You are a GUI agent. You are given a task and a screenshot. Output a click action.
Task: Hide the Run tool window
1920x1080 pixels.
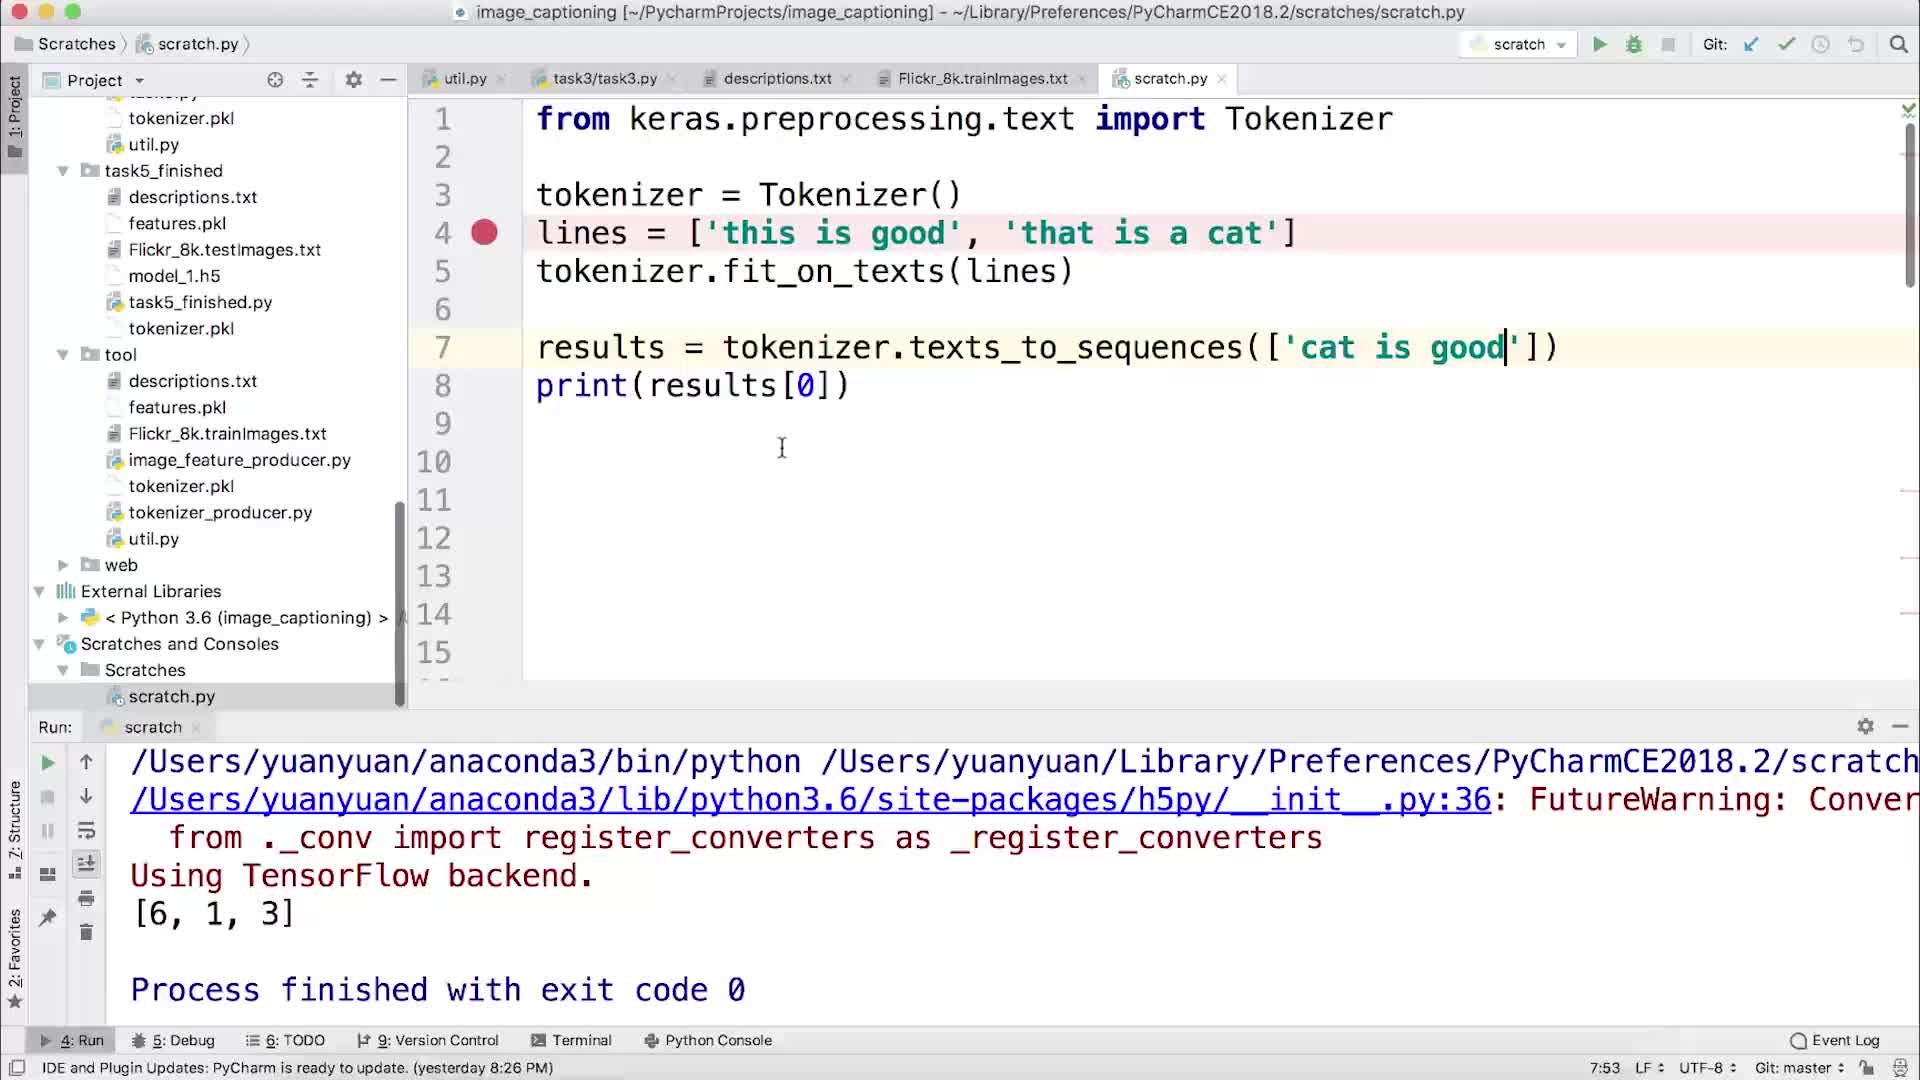pos(1900,726)
